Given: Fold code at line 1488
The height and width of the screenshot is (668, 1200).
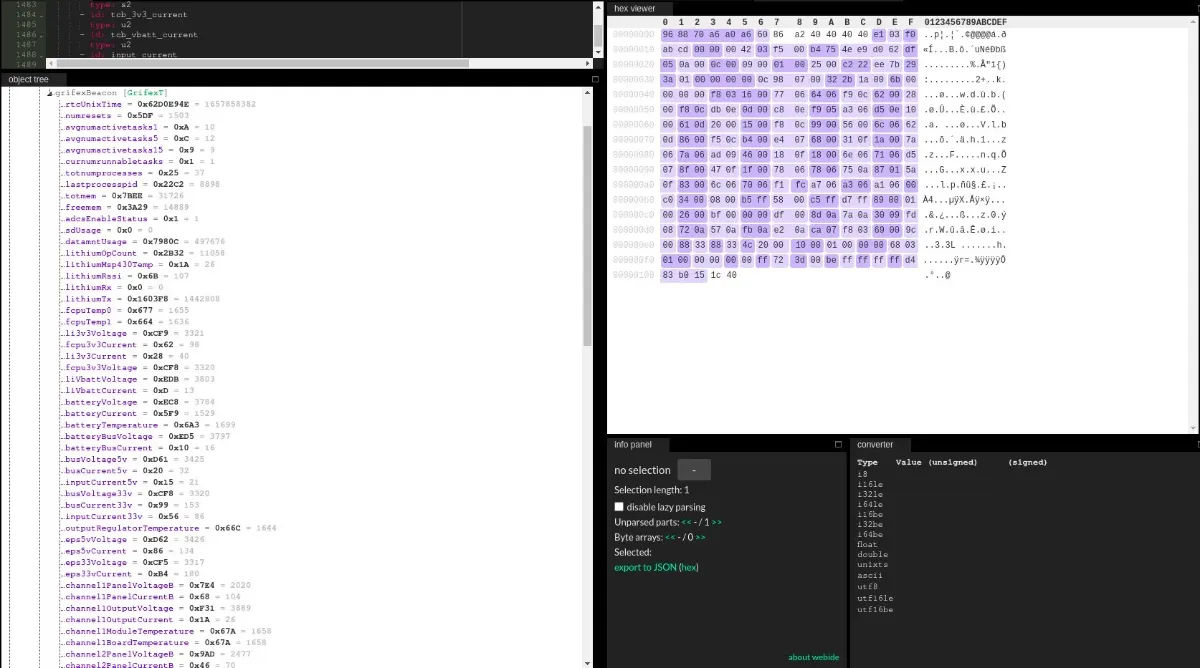Looking at the screenshot, I should click(x=40, y=54).
